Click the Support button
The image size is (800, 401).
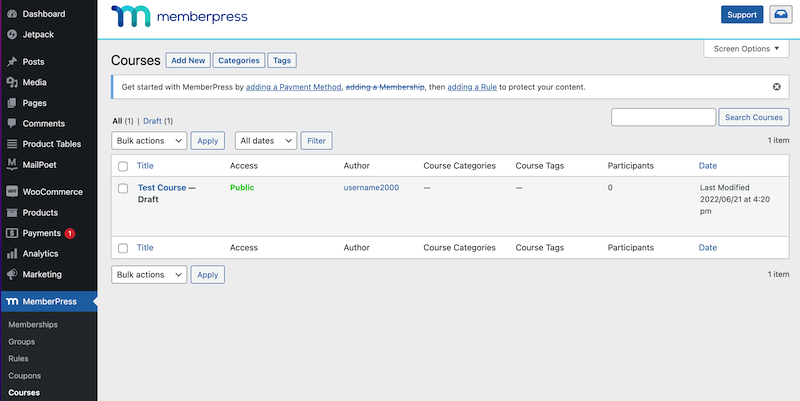pyautogui.click(x=742, y=14)
